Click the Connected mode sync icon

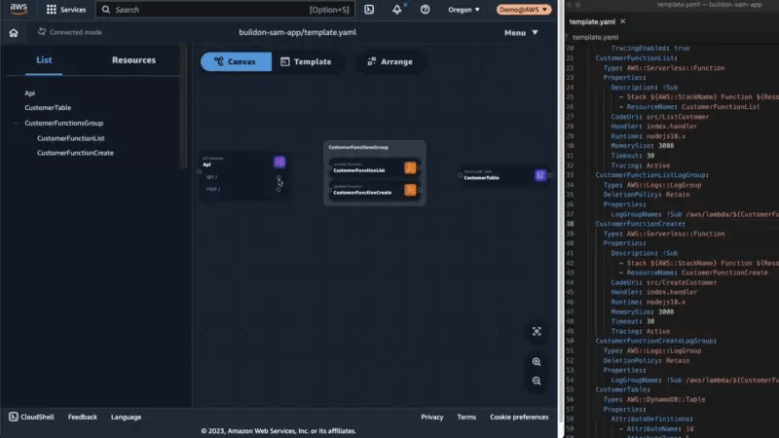[x=42, y=32]
